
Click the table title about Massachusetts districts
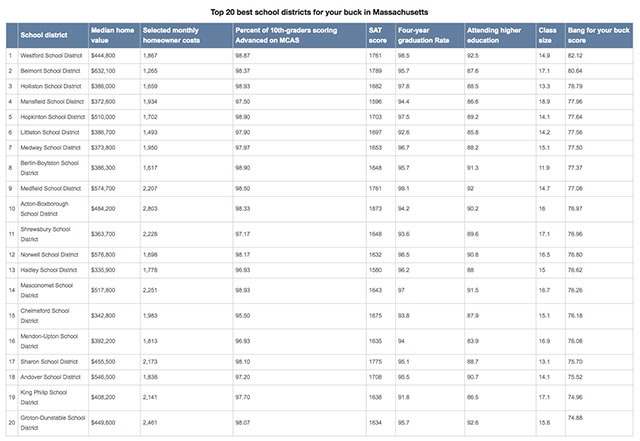pyautogui.click(x=319, y=12)
